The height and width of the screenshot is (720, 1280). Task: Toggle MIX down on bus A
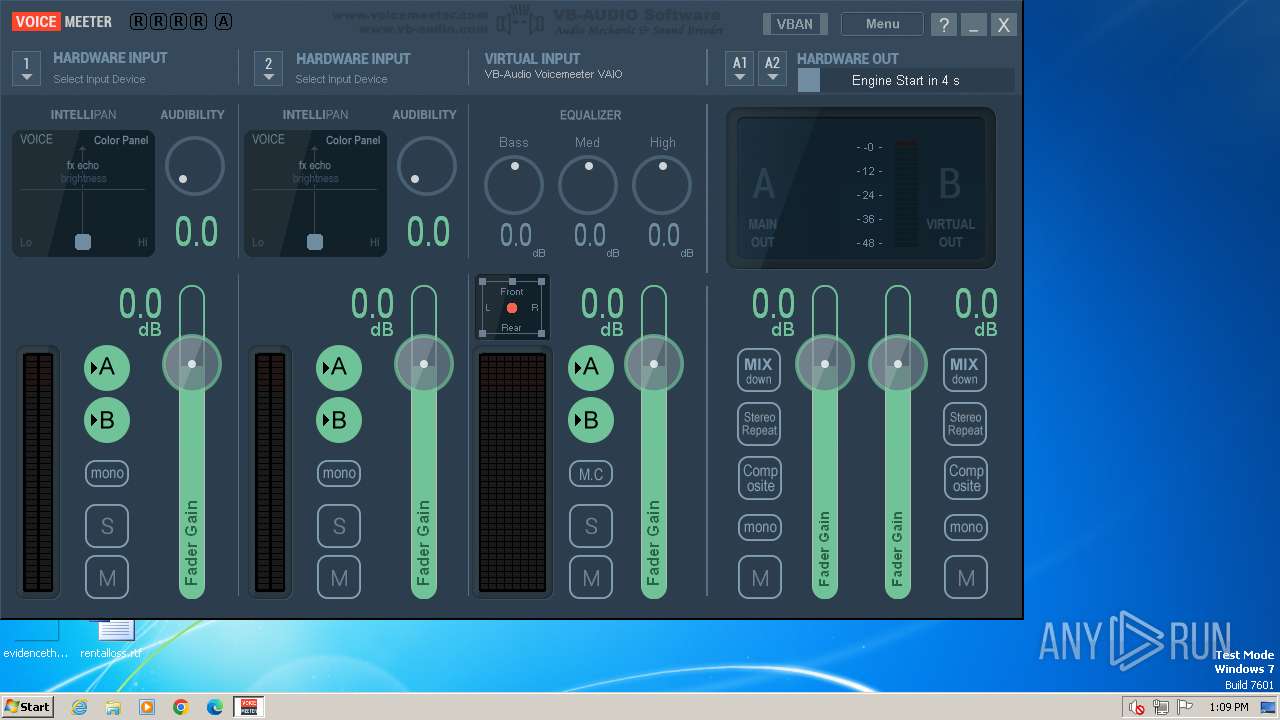coord(759,370)
